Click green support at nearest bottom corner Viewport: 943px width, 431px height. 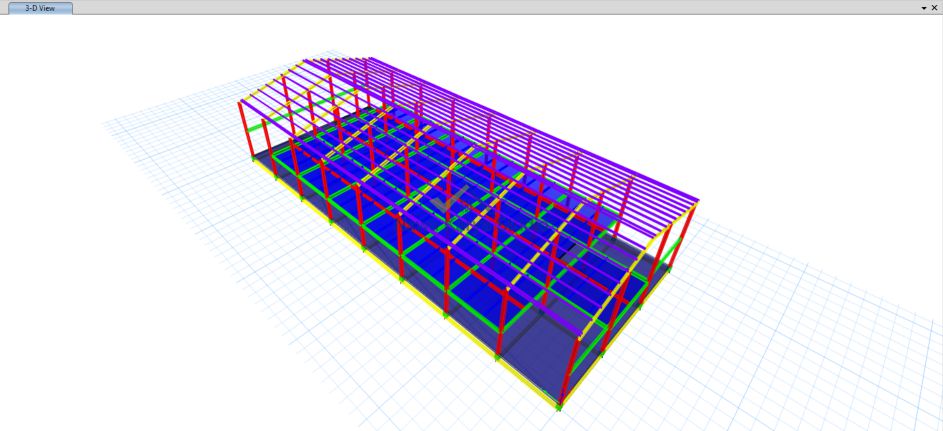(559, 406)
